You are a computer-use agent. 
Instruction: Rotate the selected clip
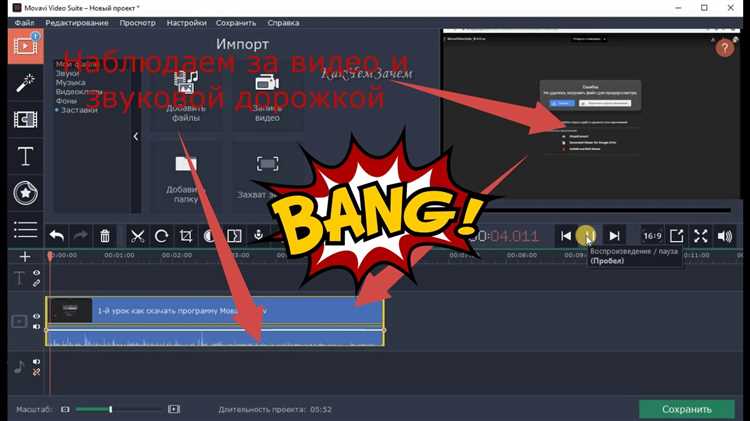point(161,236)
